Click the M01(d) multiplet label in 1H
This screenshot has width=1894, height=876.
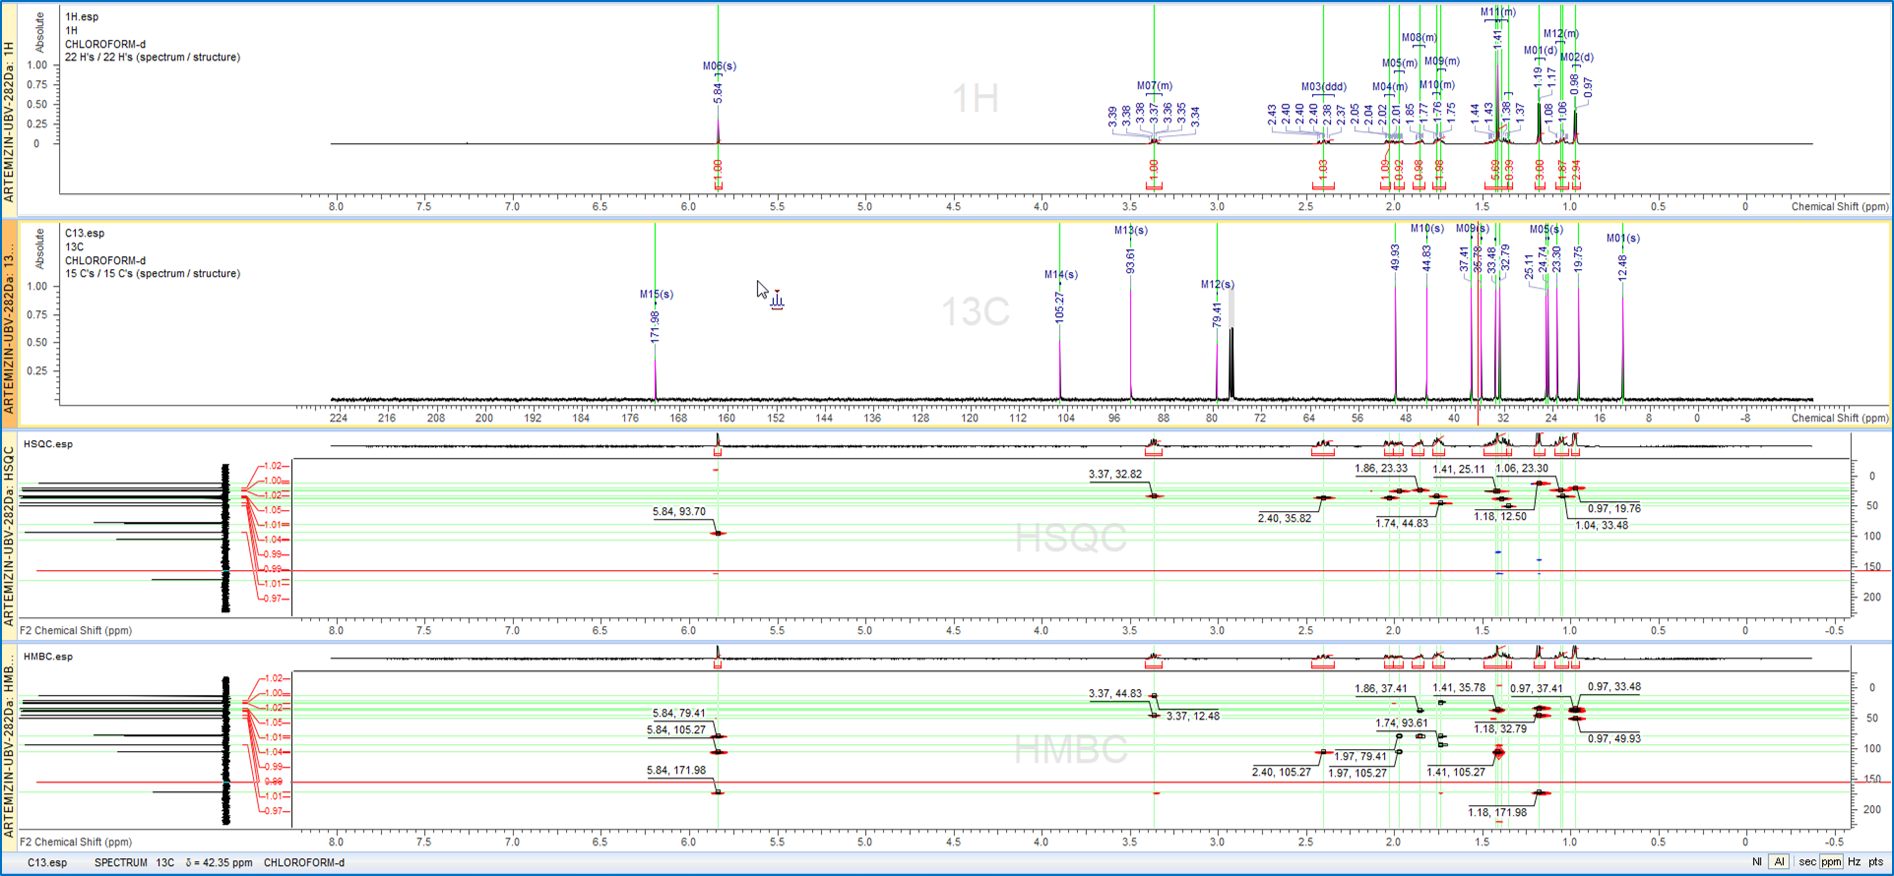coord(1540,50)
